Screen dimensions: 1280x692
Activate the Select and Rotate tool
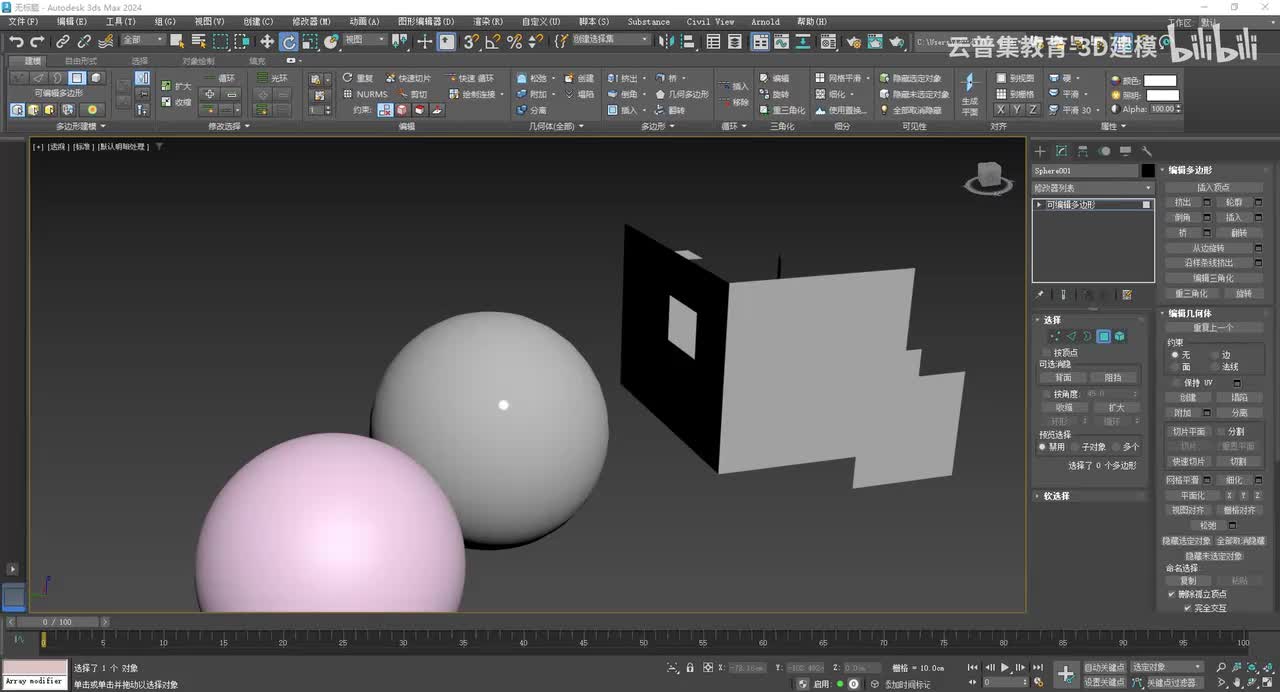pos(288,41)
